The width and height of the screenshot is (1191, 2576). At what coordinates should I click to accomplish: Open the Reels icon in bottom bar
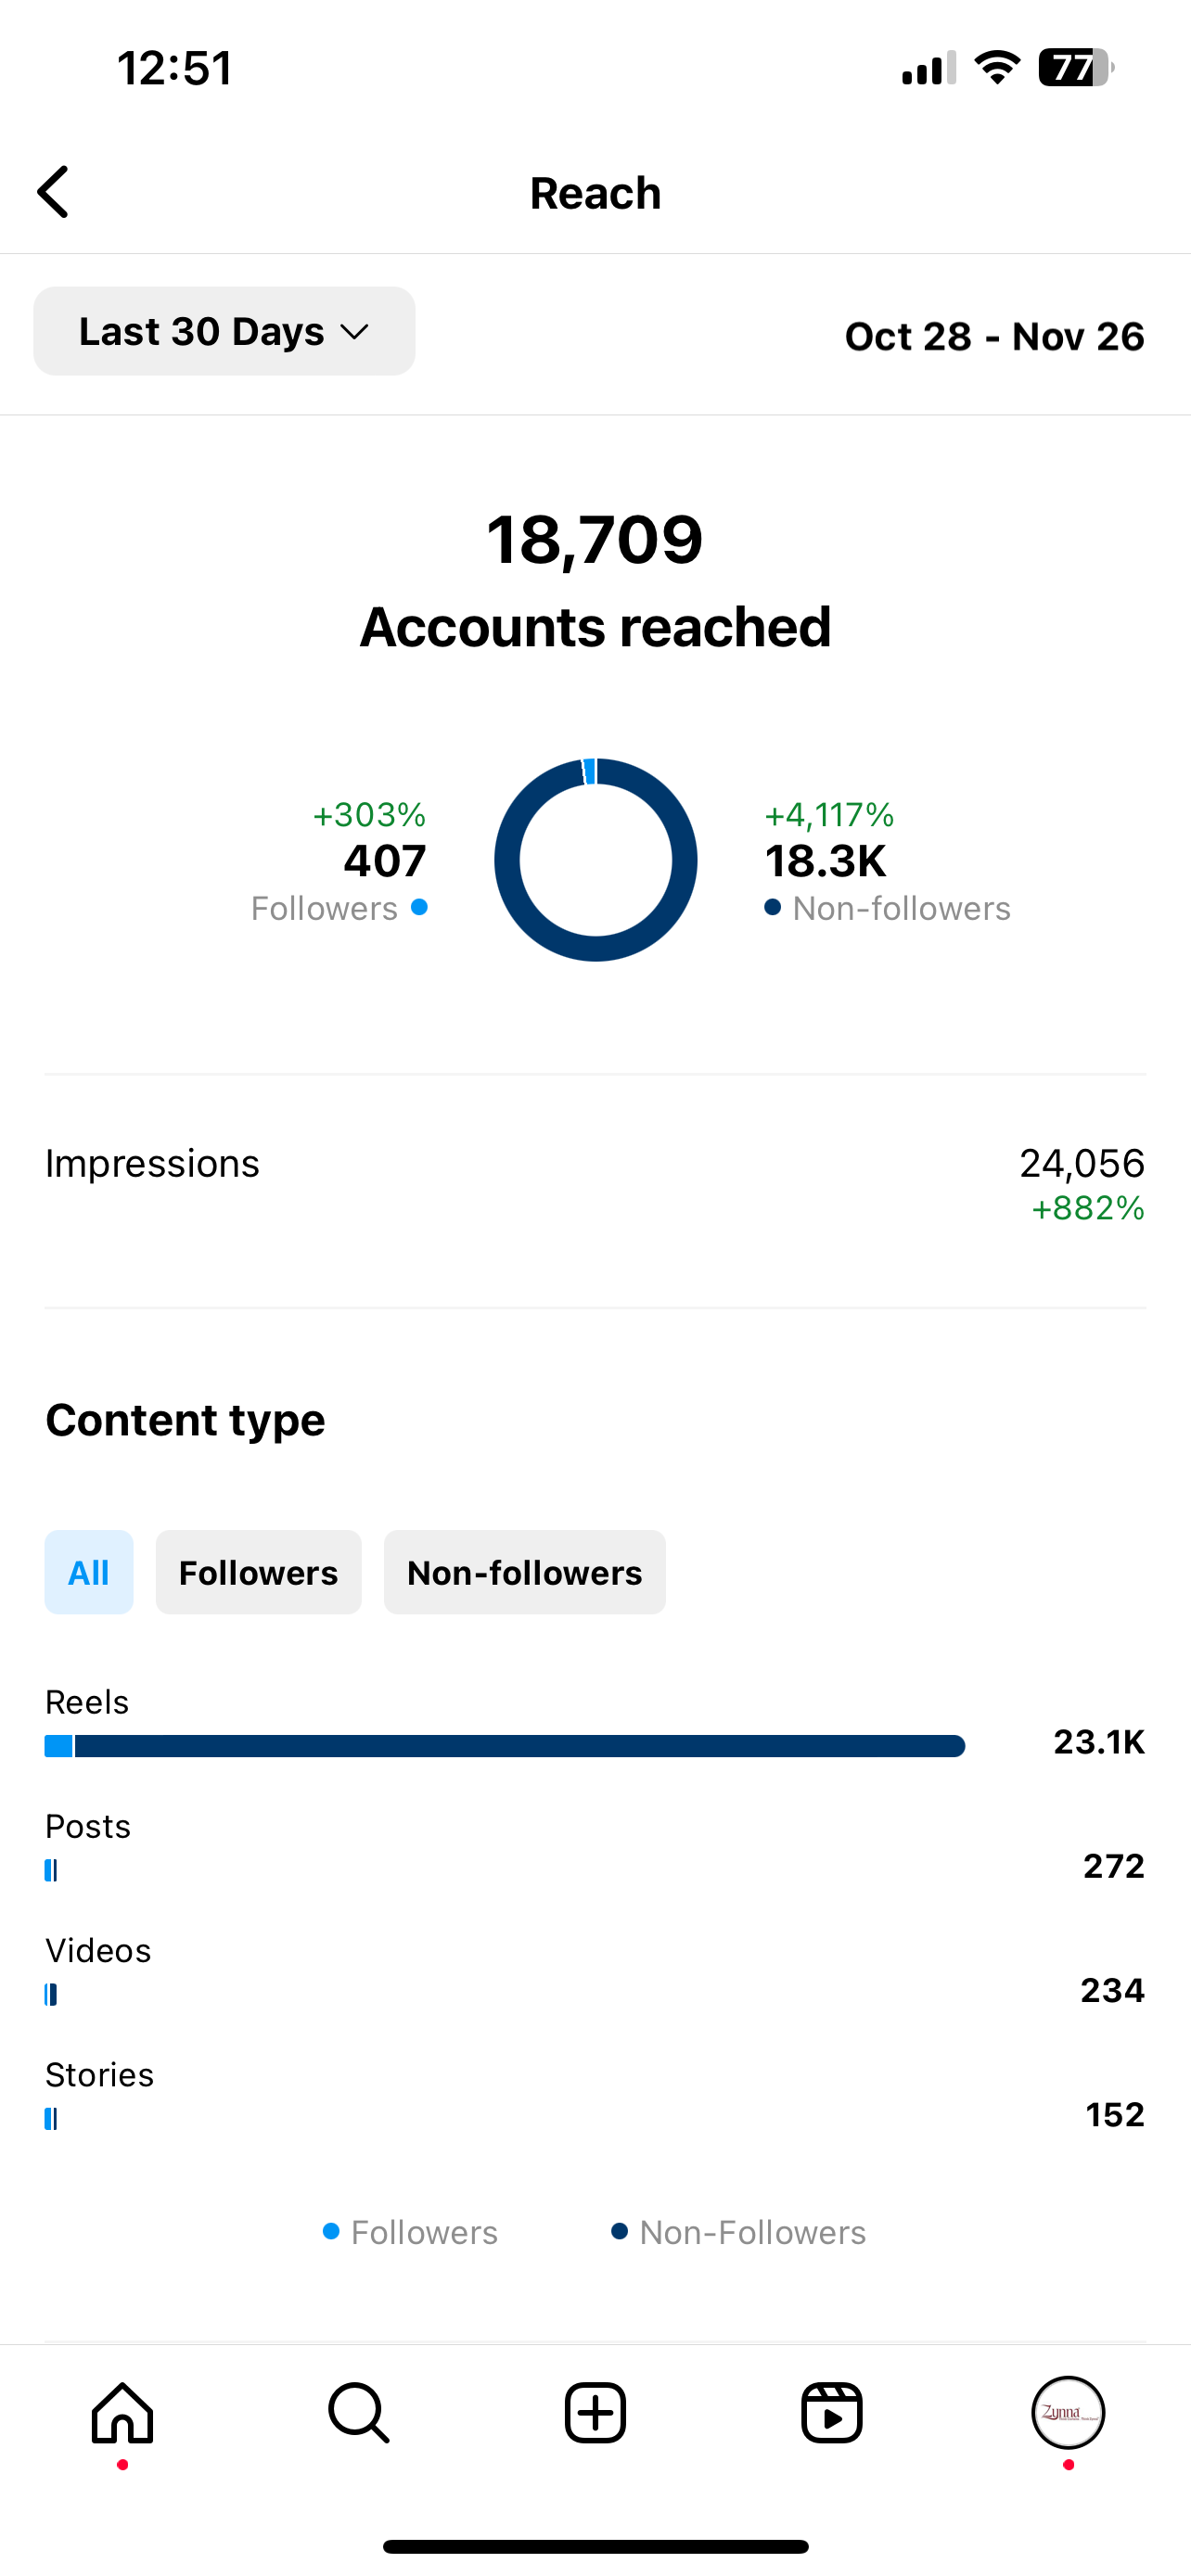pos(831,2412)
